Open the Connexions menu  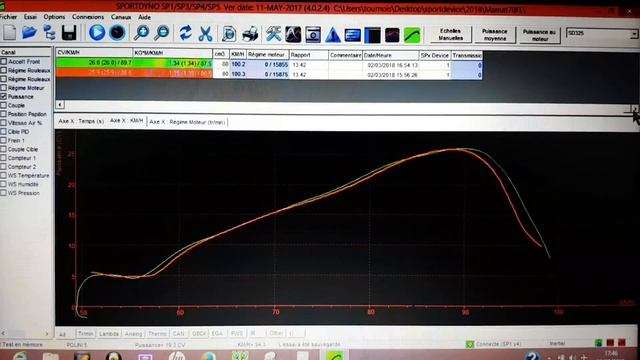[88, 17]
